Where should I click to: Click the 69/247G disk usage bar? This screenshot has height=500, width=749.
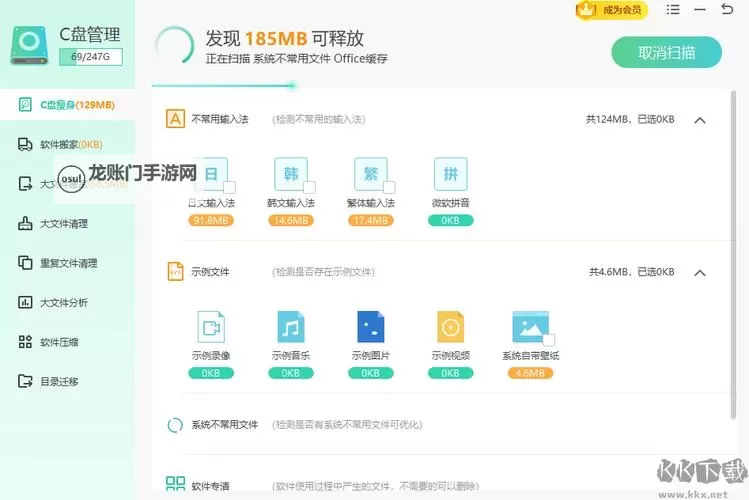(x=91, y=57)
